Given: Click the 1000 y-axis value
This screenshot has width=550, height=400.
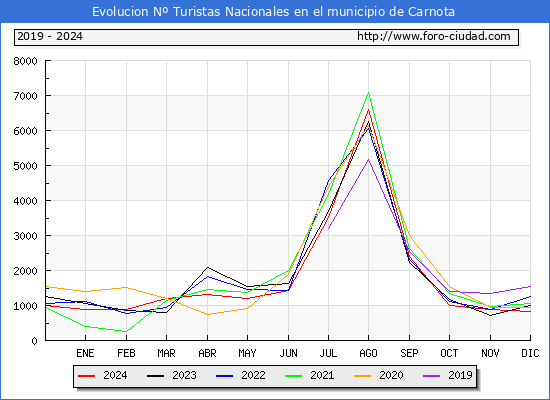Looking at the screenshot, I should [x=25, y=306].
